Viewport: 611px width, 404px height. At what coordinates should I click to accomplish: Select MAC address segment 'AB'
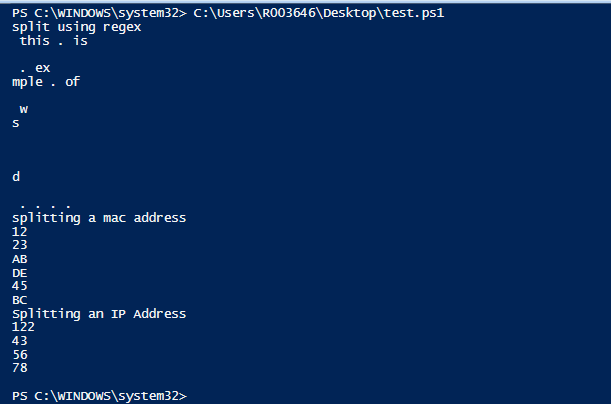(20, 259)
